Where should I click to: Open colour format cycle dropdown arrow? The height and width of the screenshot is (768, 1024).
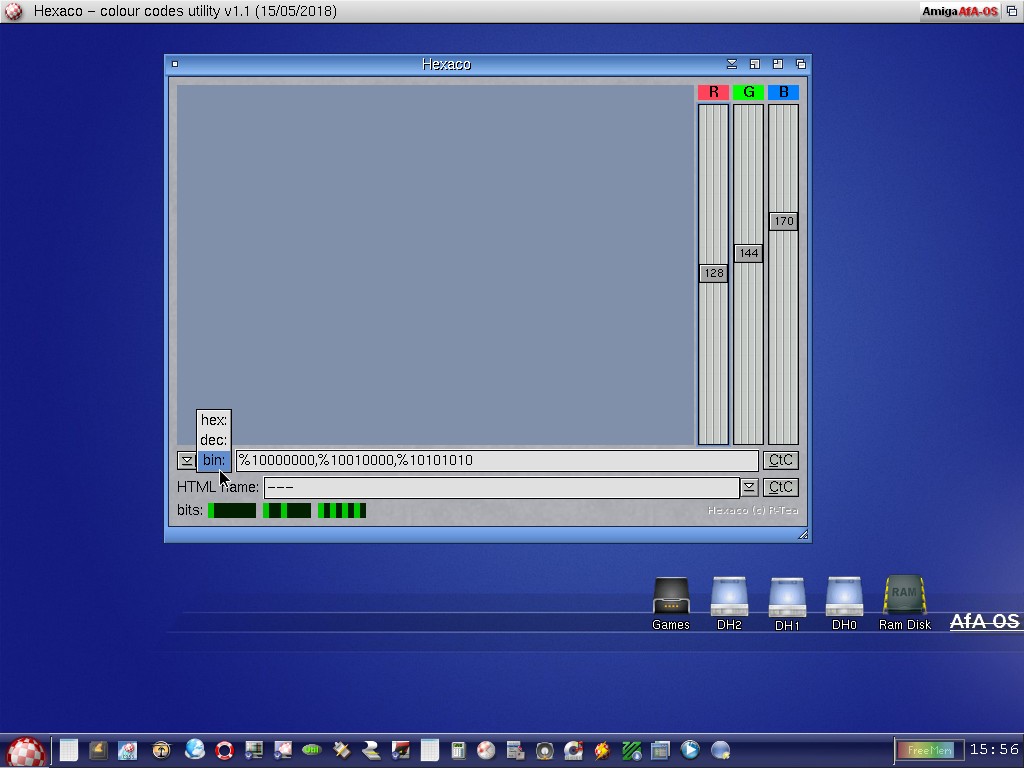(x=186, y=460)
